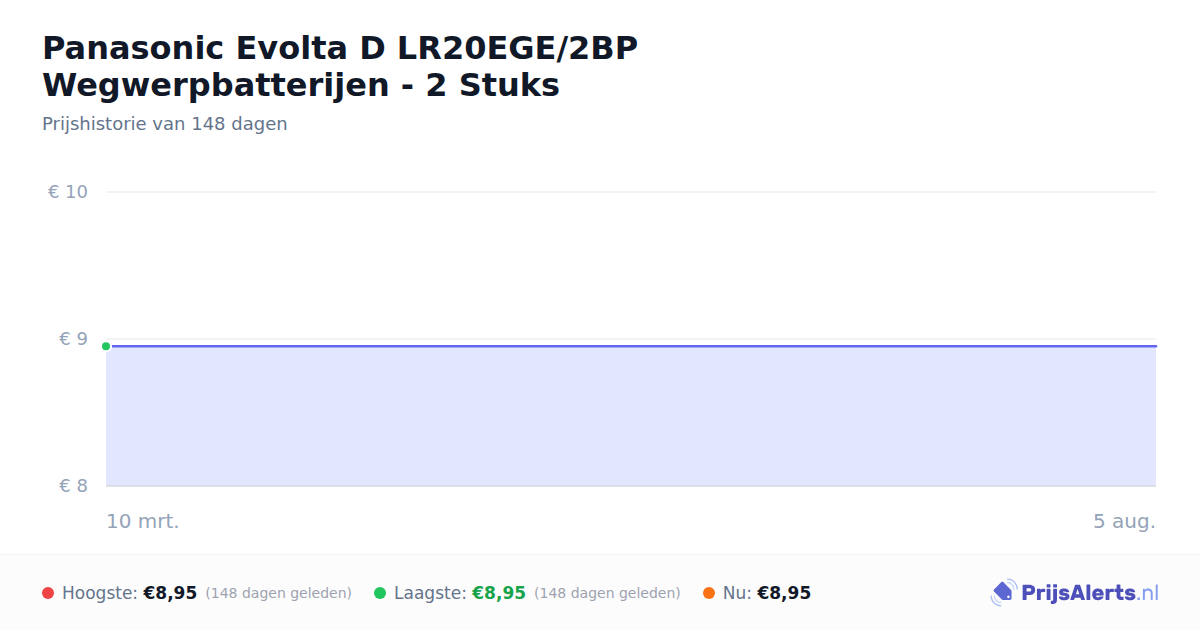The image size is (1200, 630).
Task: Click the Nu €8,95 current price
Action: click(784, 593)
